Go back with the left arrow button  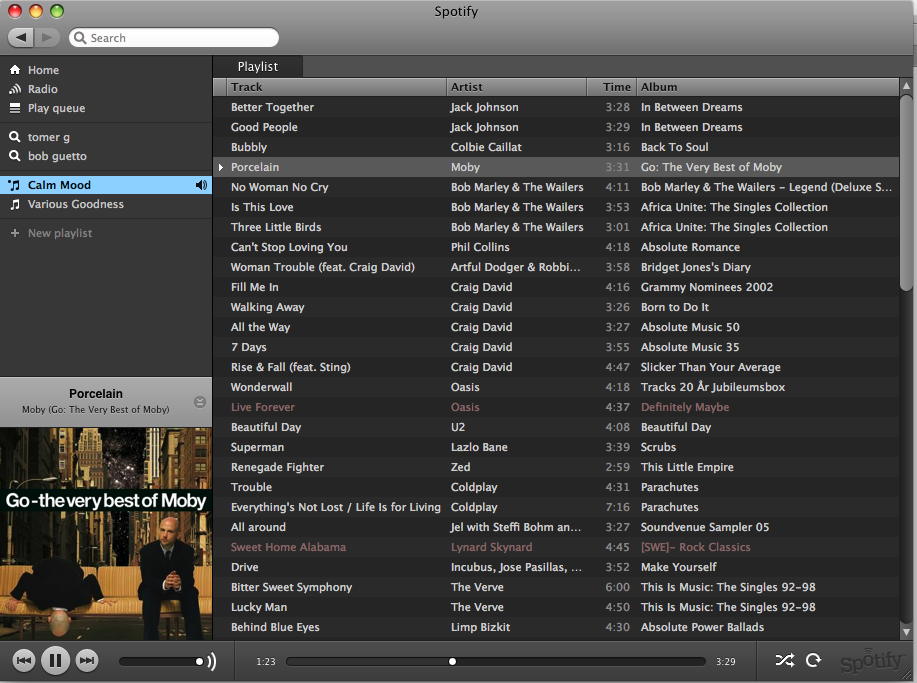(x=20, y=38)
